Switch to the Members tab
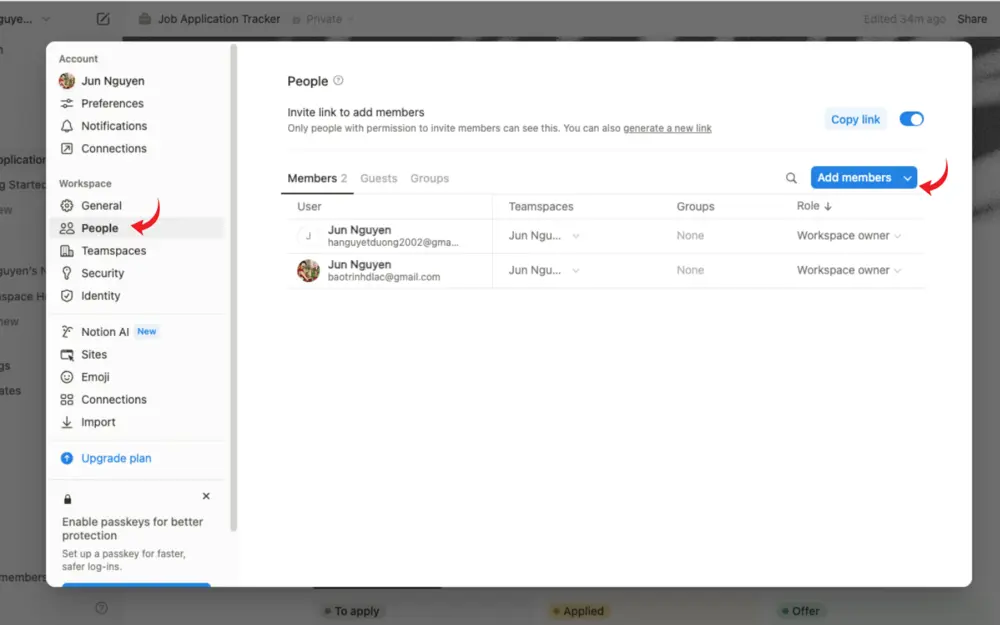Screen dimensions: 1000x625 (x=317, y=179)
